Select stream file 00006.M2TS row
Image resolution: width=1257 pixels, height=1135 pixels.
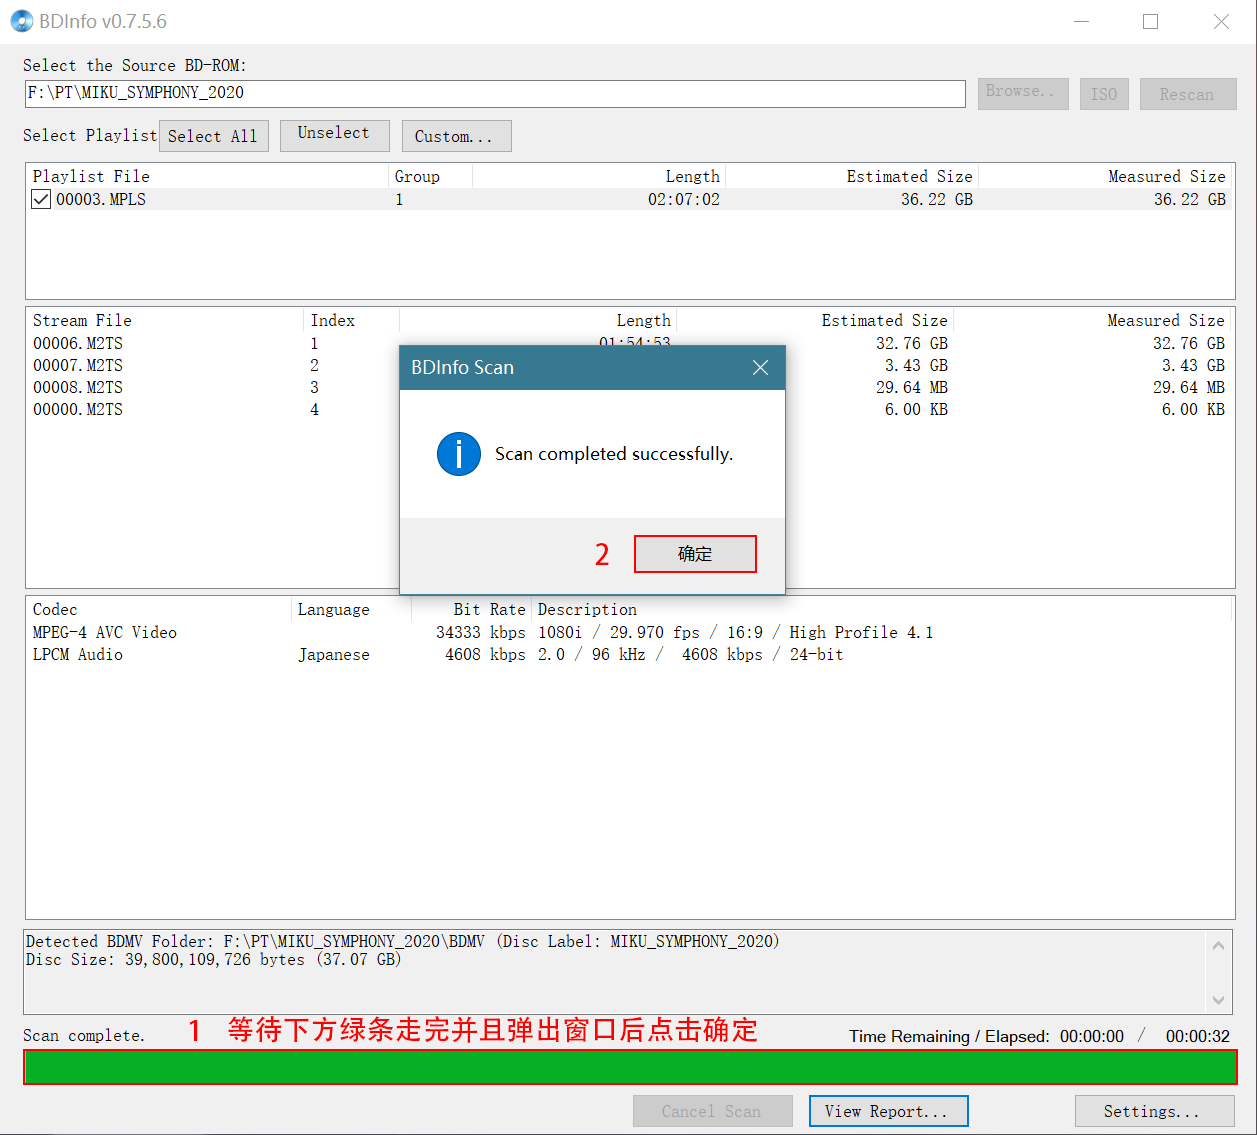coord(78,343)
